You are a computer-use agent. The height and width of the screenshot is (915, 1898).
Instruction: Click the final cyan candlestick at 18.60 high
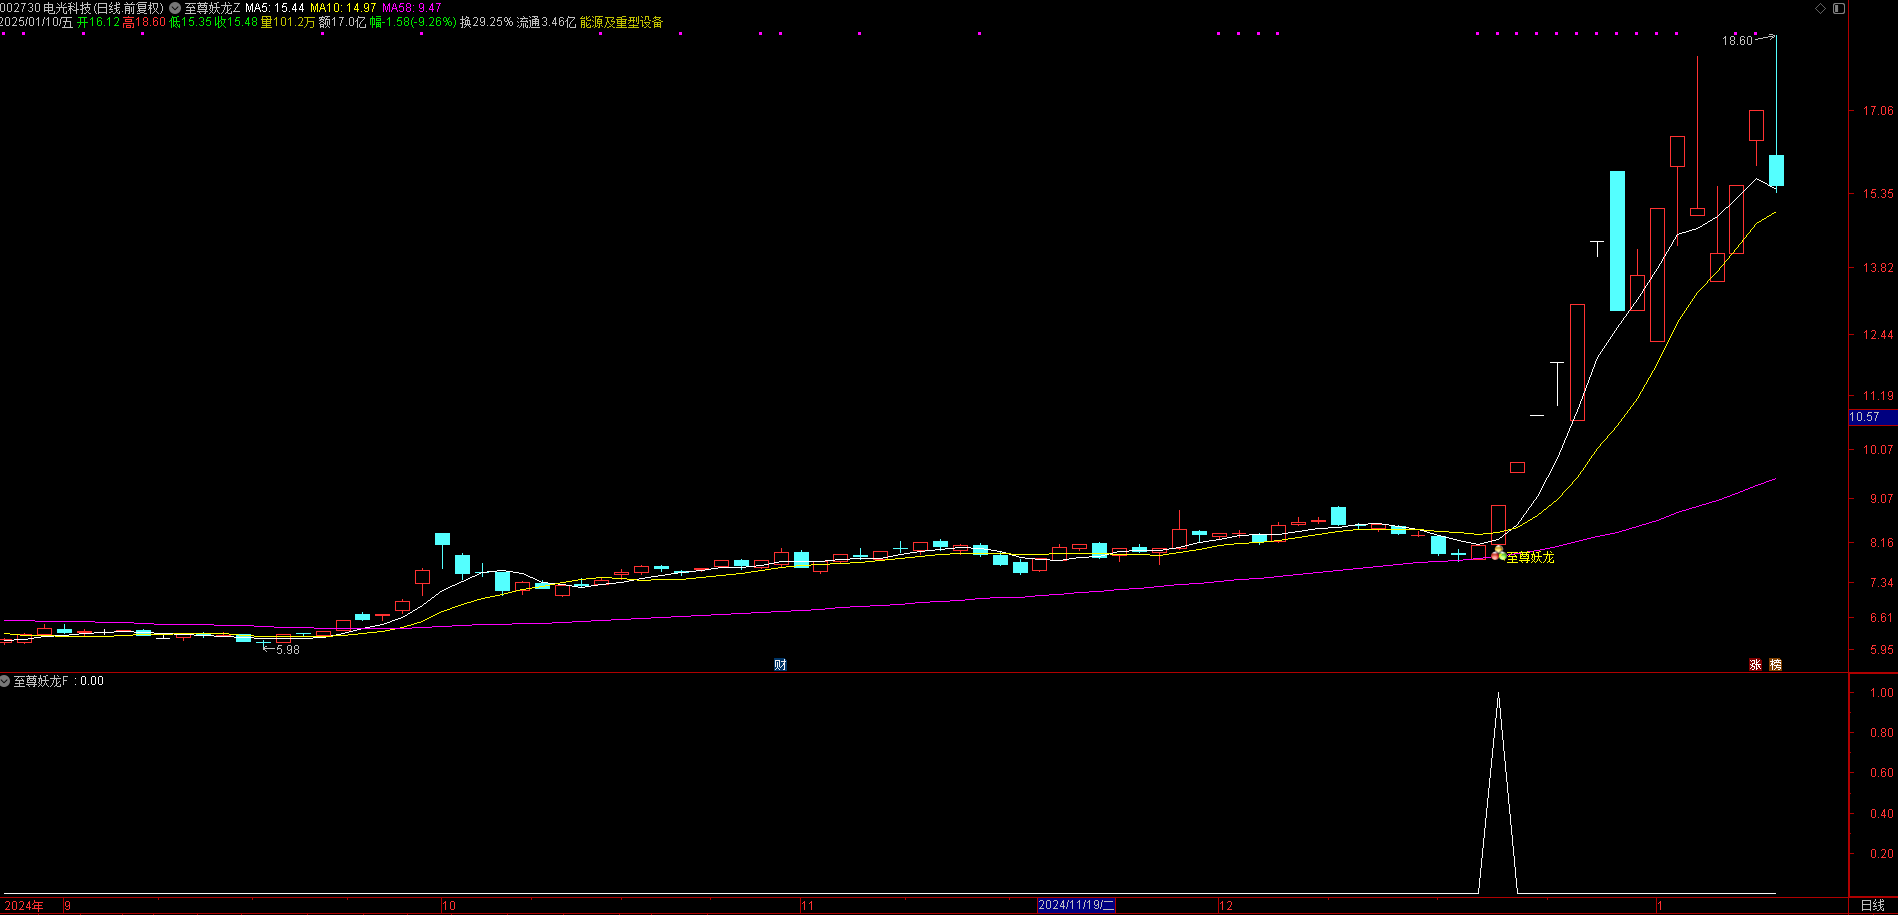coord(1776,170)
